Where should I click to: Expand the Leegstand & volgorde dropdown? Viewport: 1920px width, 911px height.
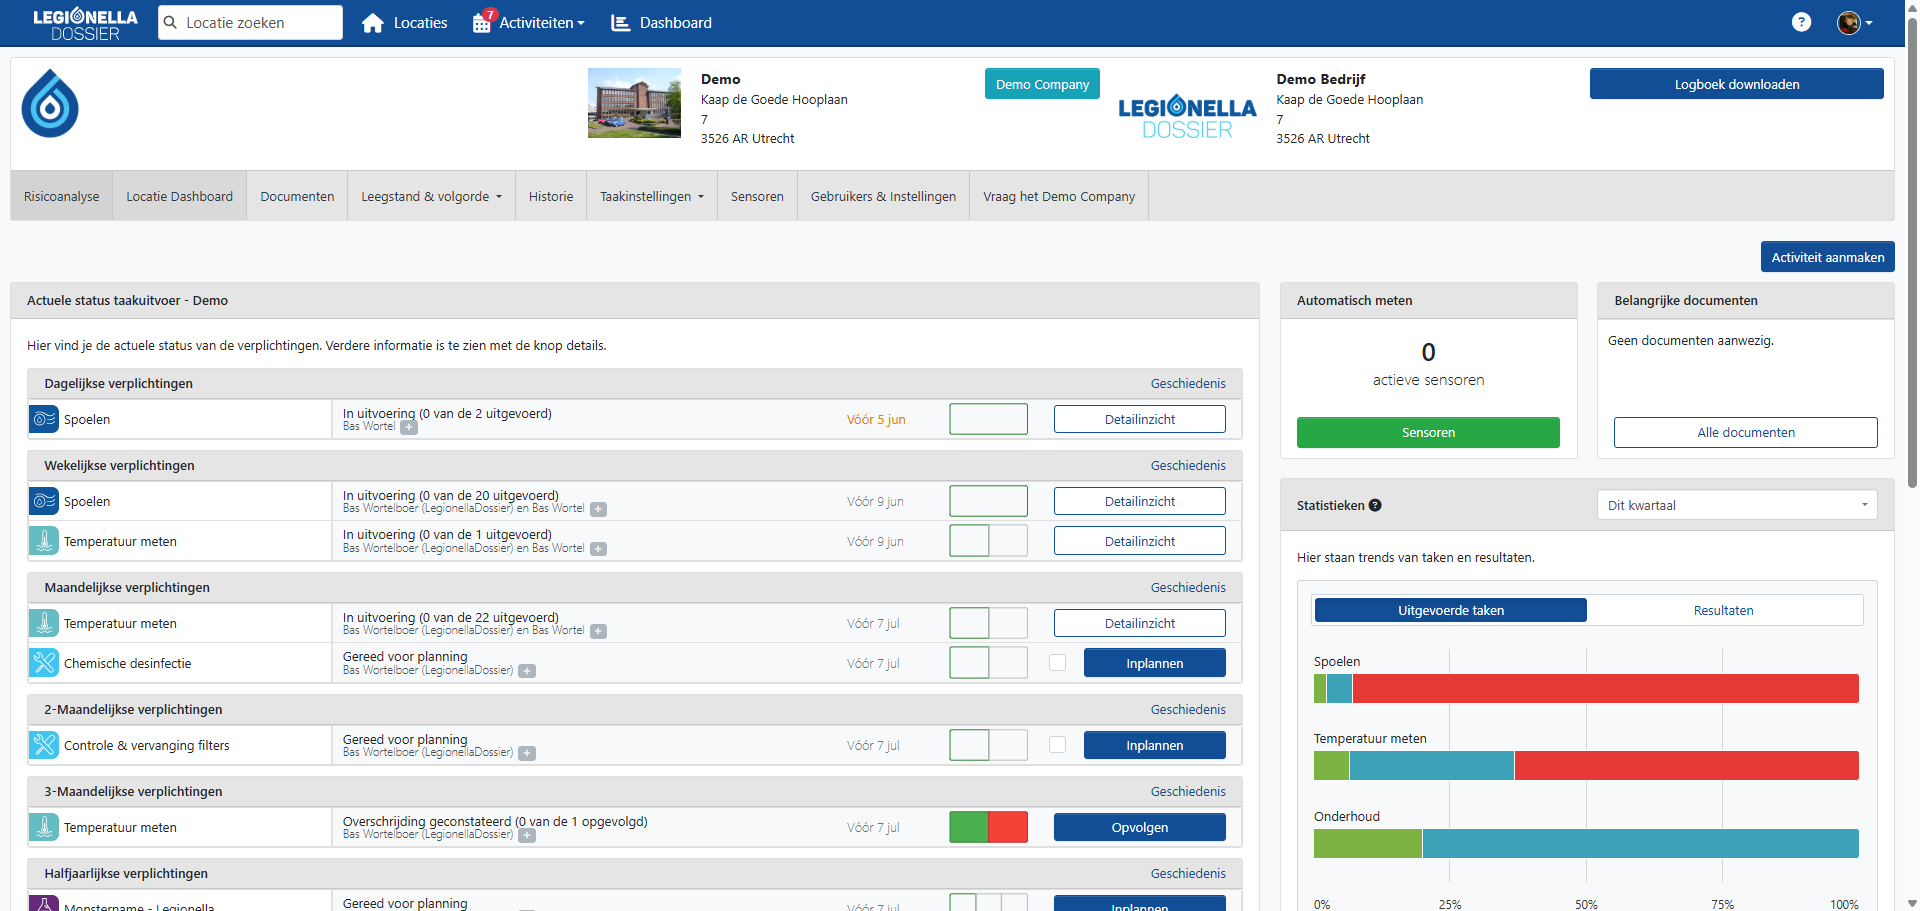(431, 197)
